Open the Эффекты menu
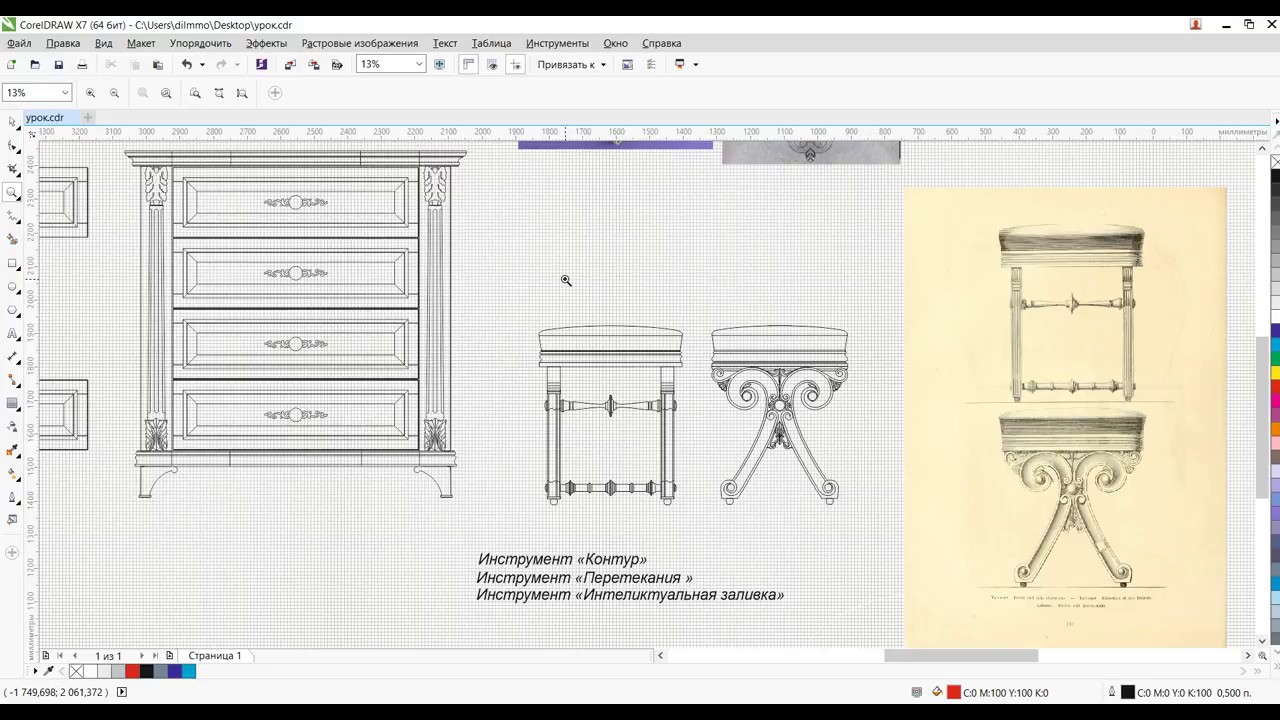 (267, 43)
